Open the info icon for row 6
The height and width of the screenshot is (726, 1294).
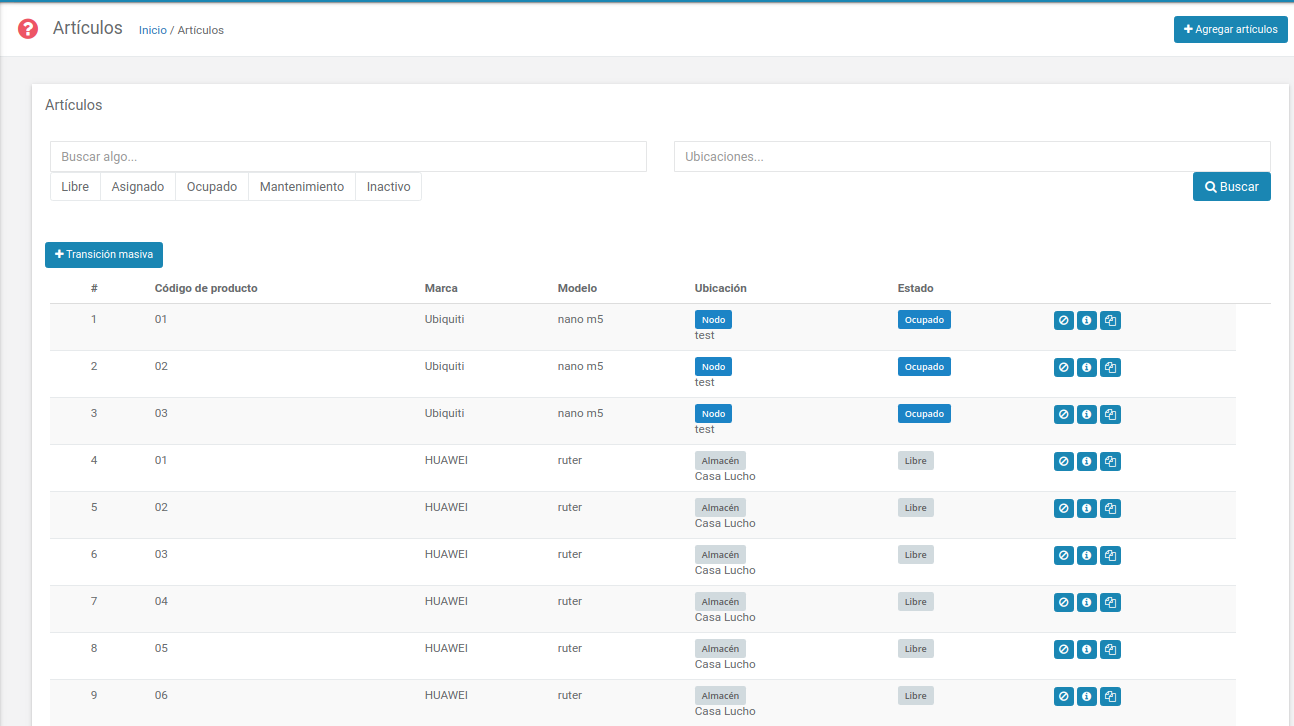pos(1087,556)
